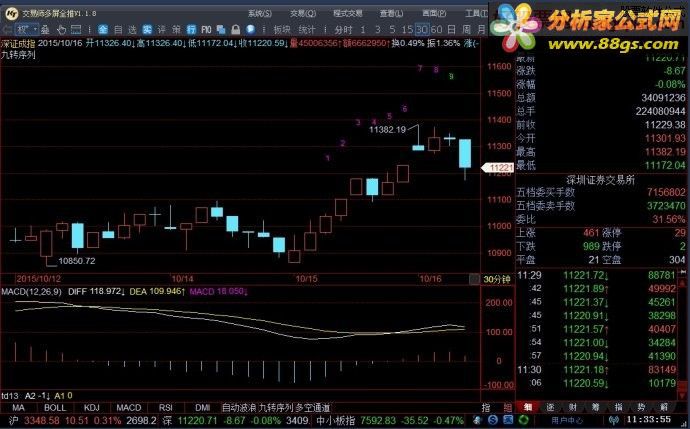Switch to the MACD indicator tab
Image resolution: width=690 pixels, height=429 pixels.
coord(128,407)
